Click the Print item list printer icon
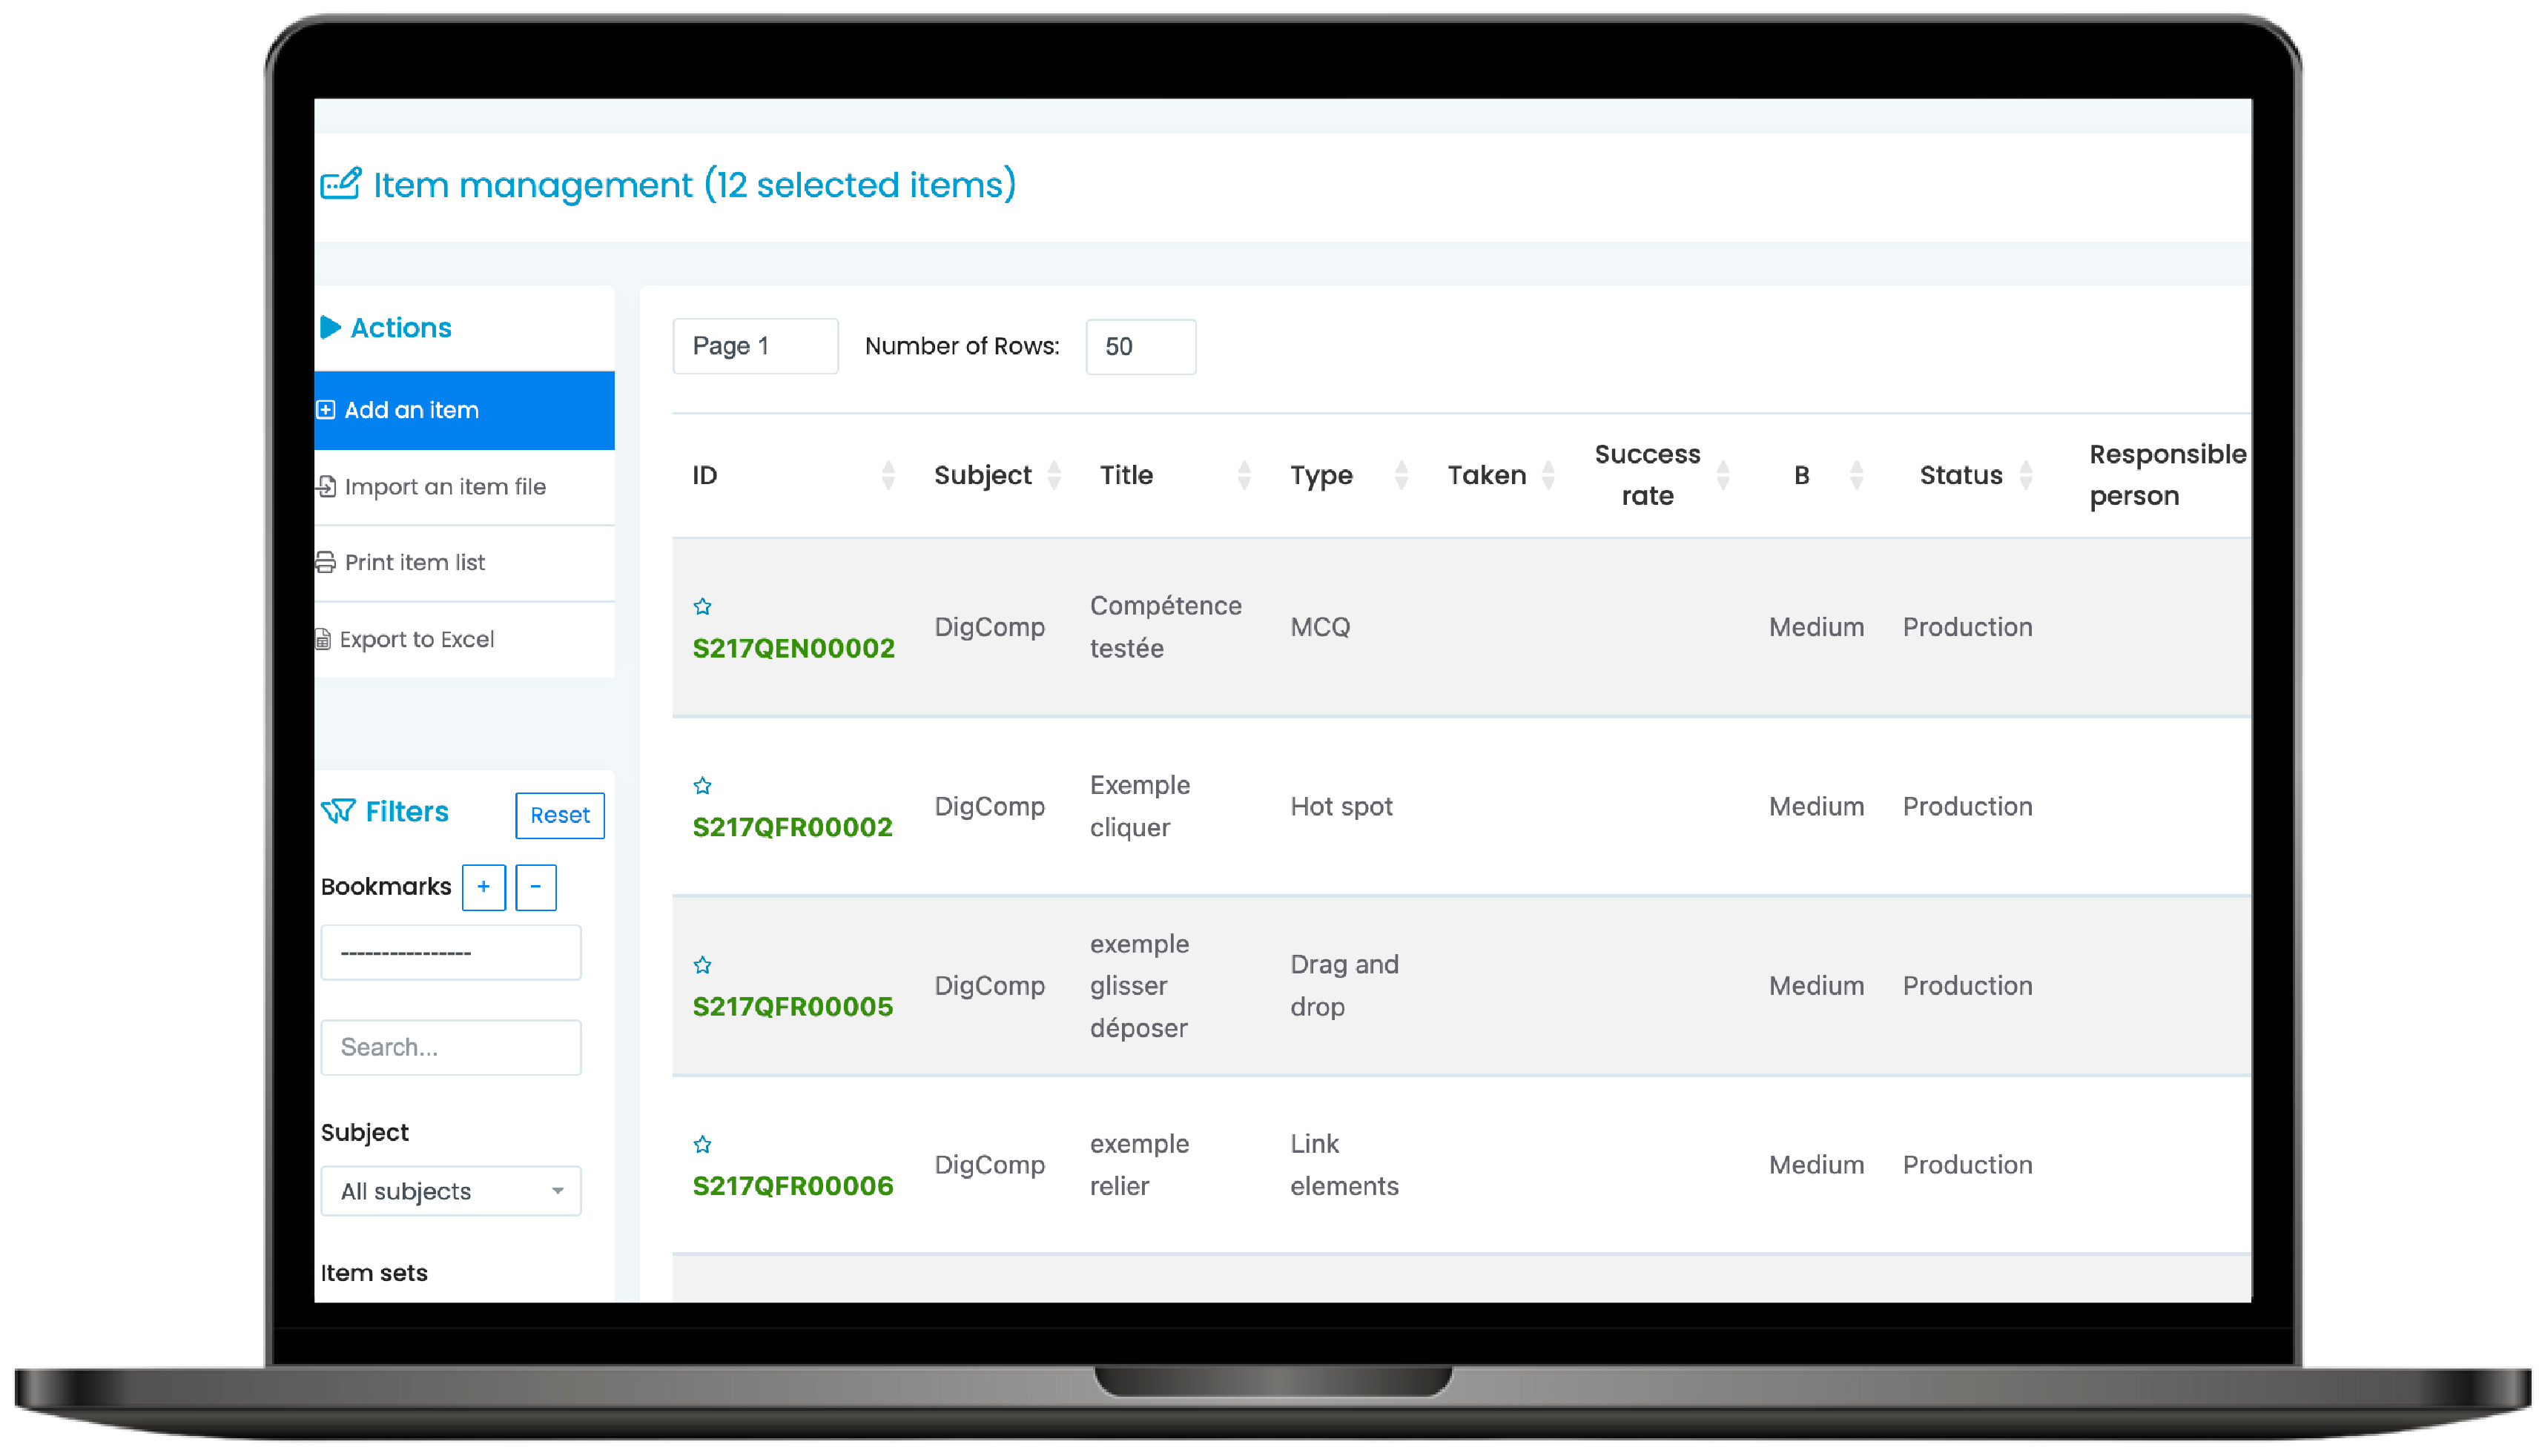2542x1456 pixels. tap(326, 562)
